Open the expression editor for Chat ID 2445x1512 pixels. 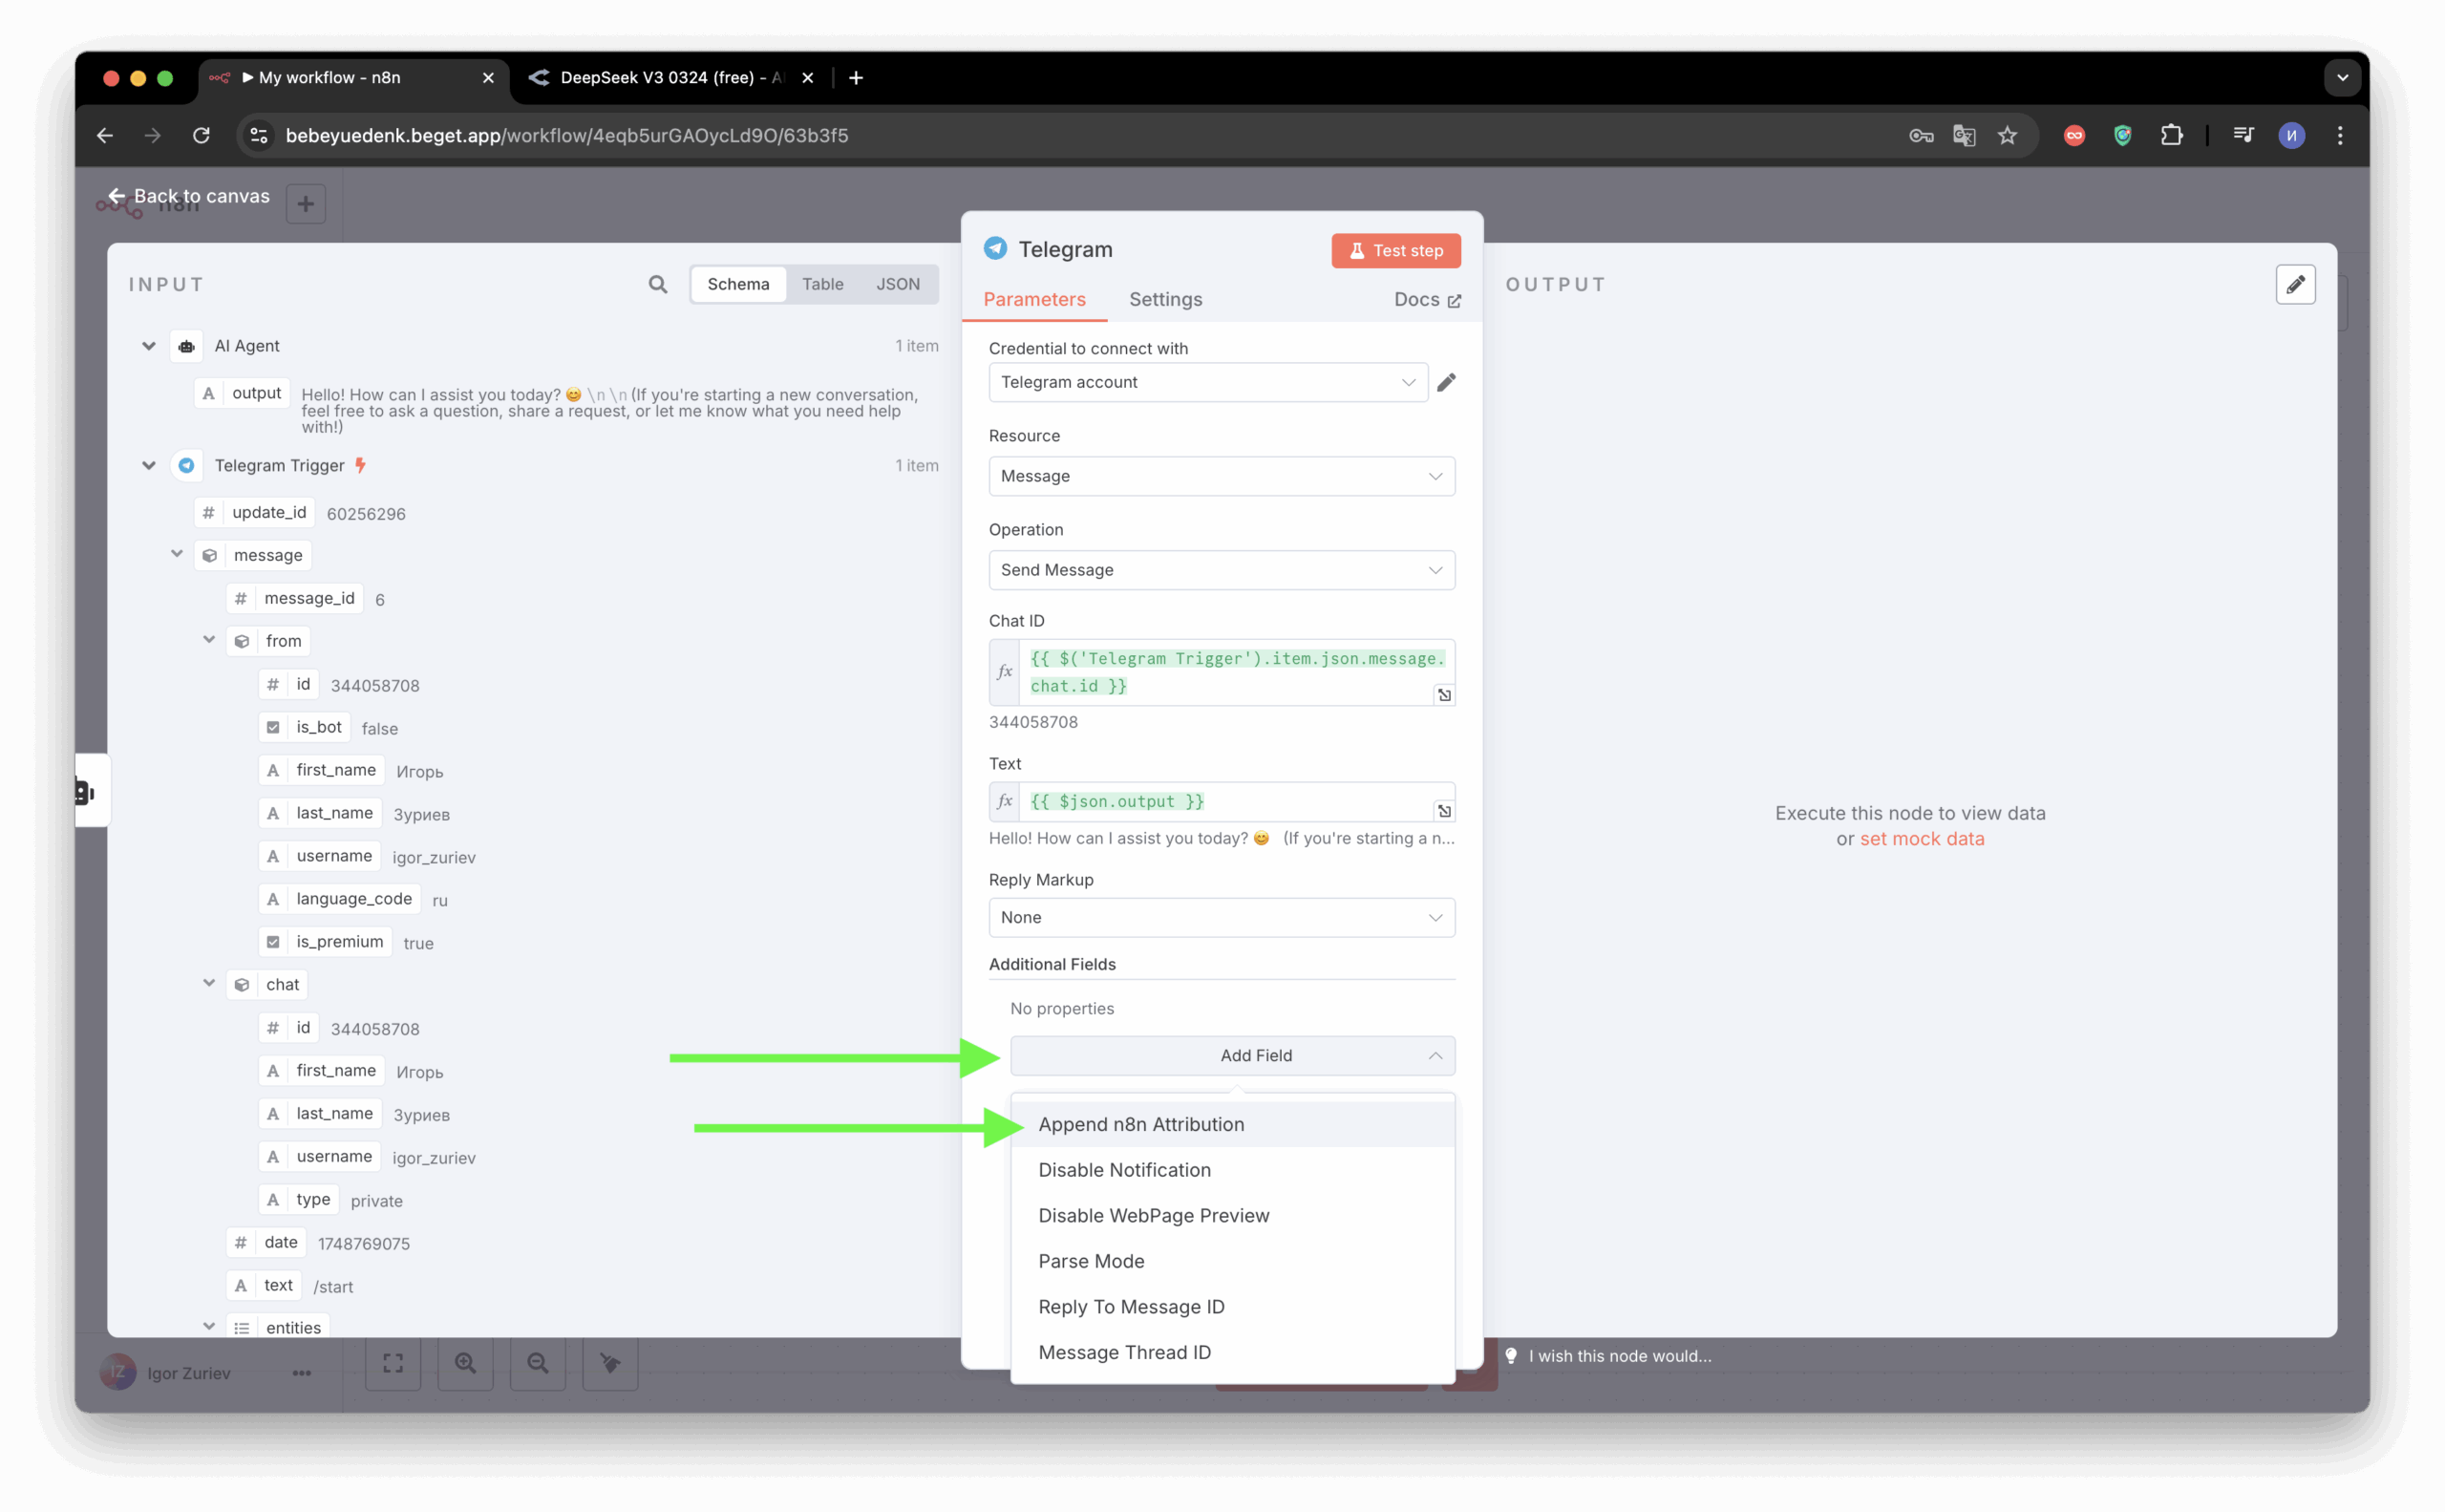[x=1444, y=695]
